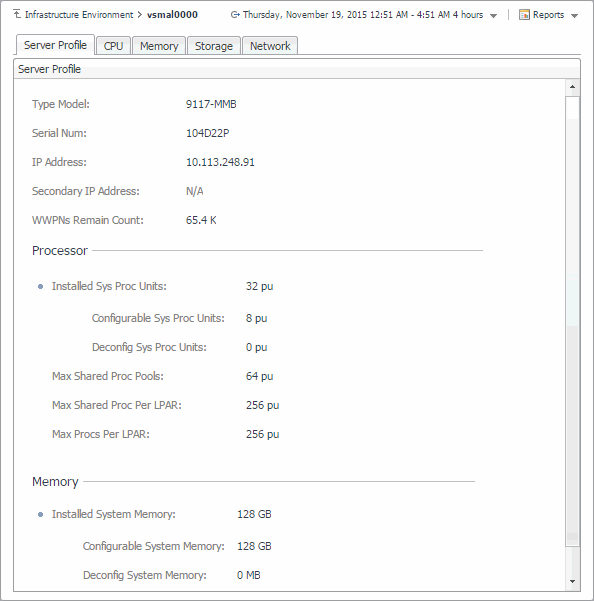Click the Server Profile panel title
Image resolution: width=594 pixels, height=601 pixels.
(49, 69)
